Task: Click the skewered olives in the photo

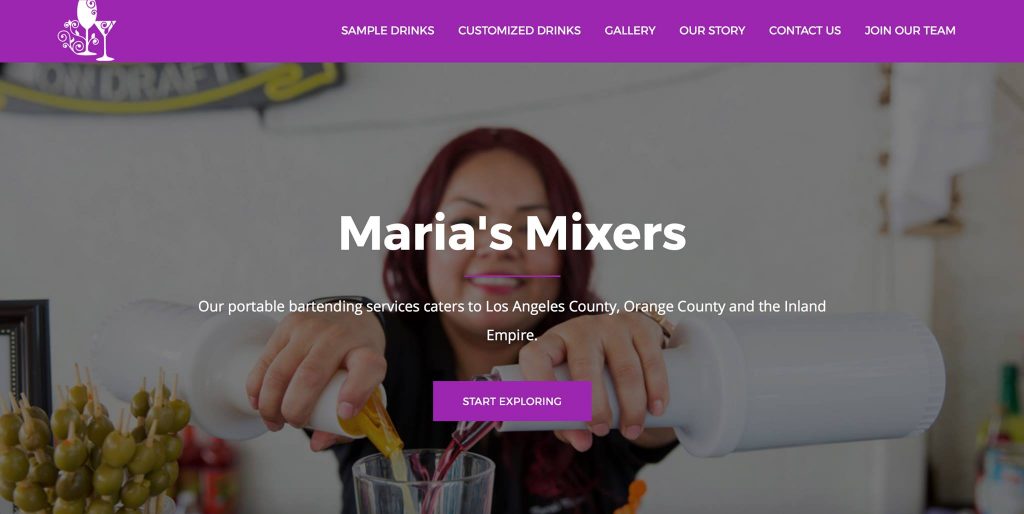Action: click(91, 444)
